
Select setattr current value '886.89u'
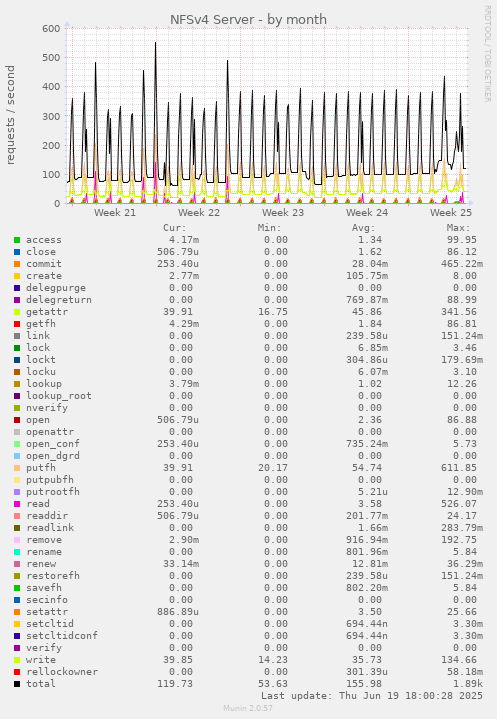pyautogui.click(x=178, y=612)
